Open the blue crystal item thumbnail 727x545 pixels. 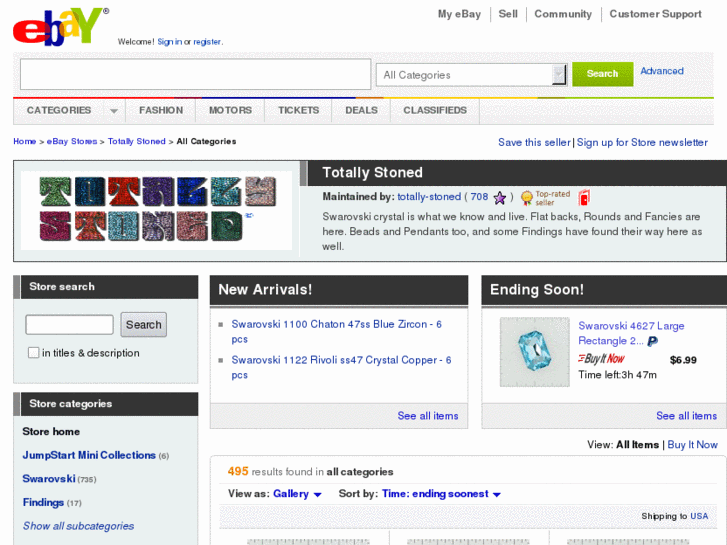tap(534, 352)
